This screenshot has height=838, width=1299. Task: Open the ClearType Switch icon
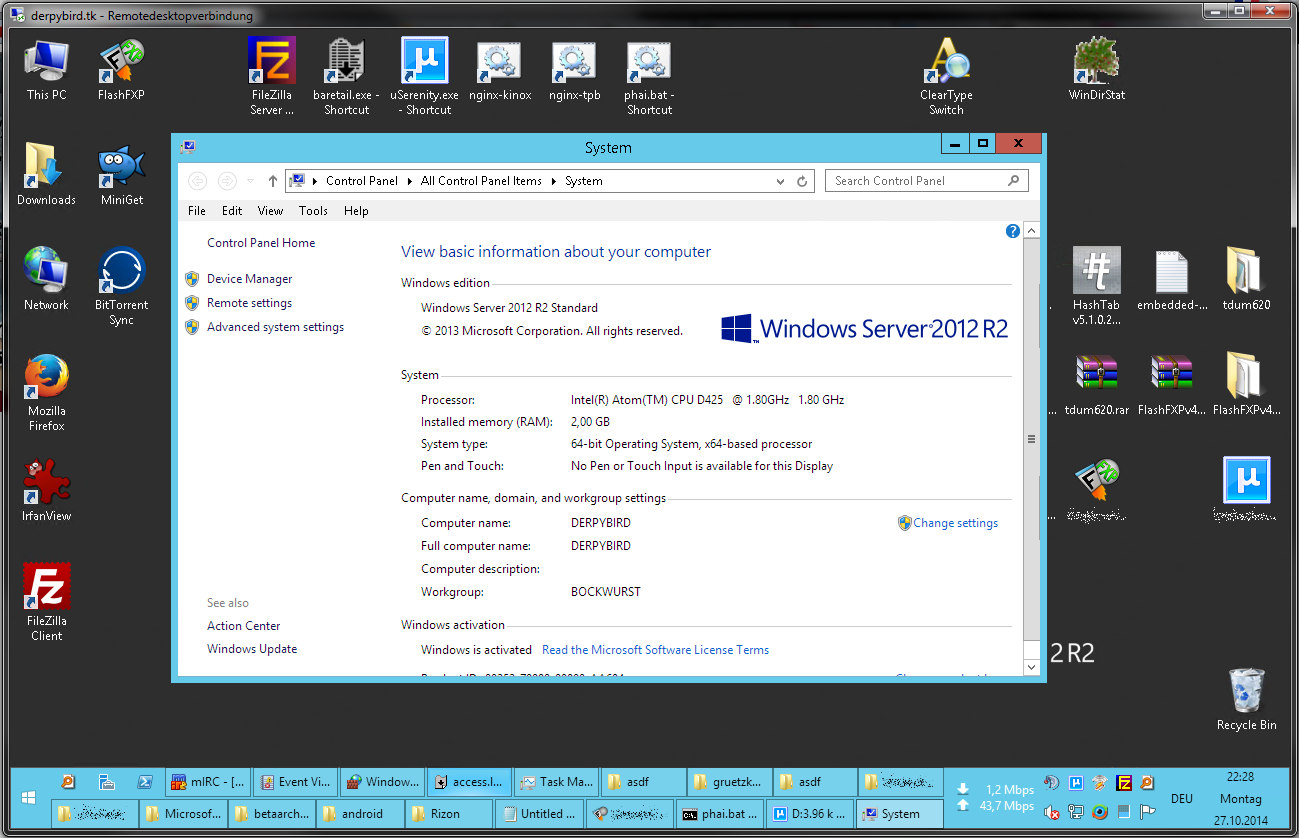(x=946, y=77)
